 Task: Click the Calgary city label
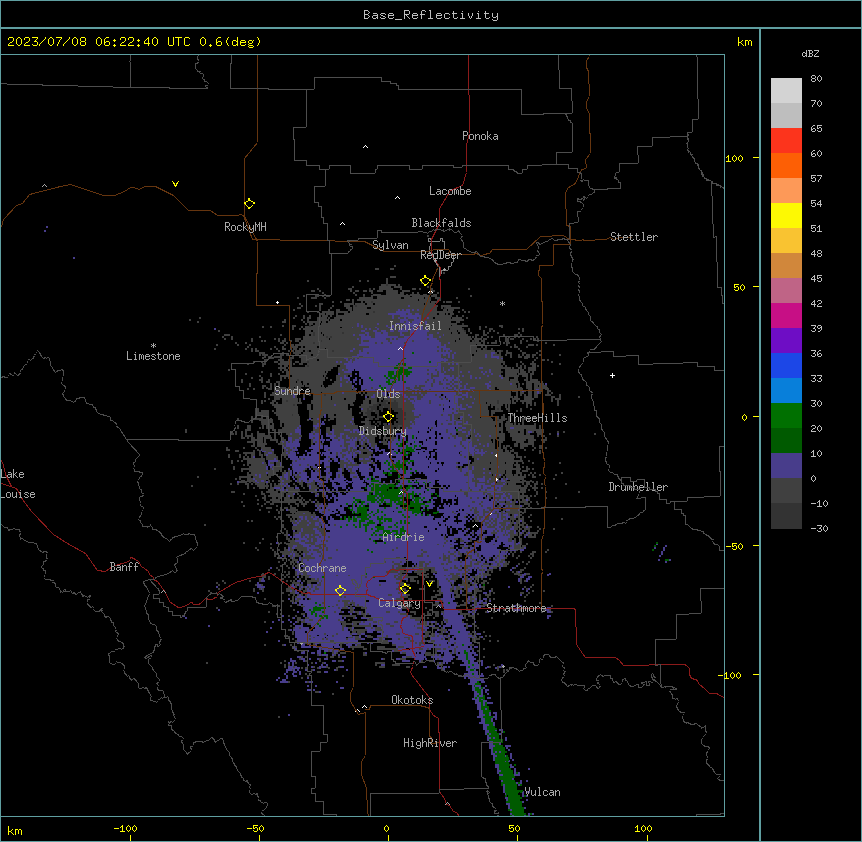399,603
